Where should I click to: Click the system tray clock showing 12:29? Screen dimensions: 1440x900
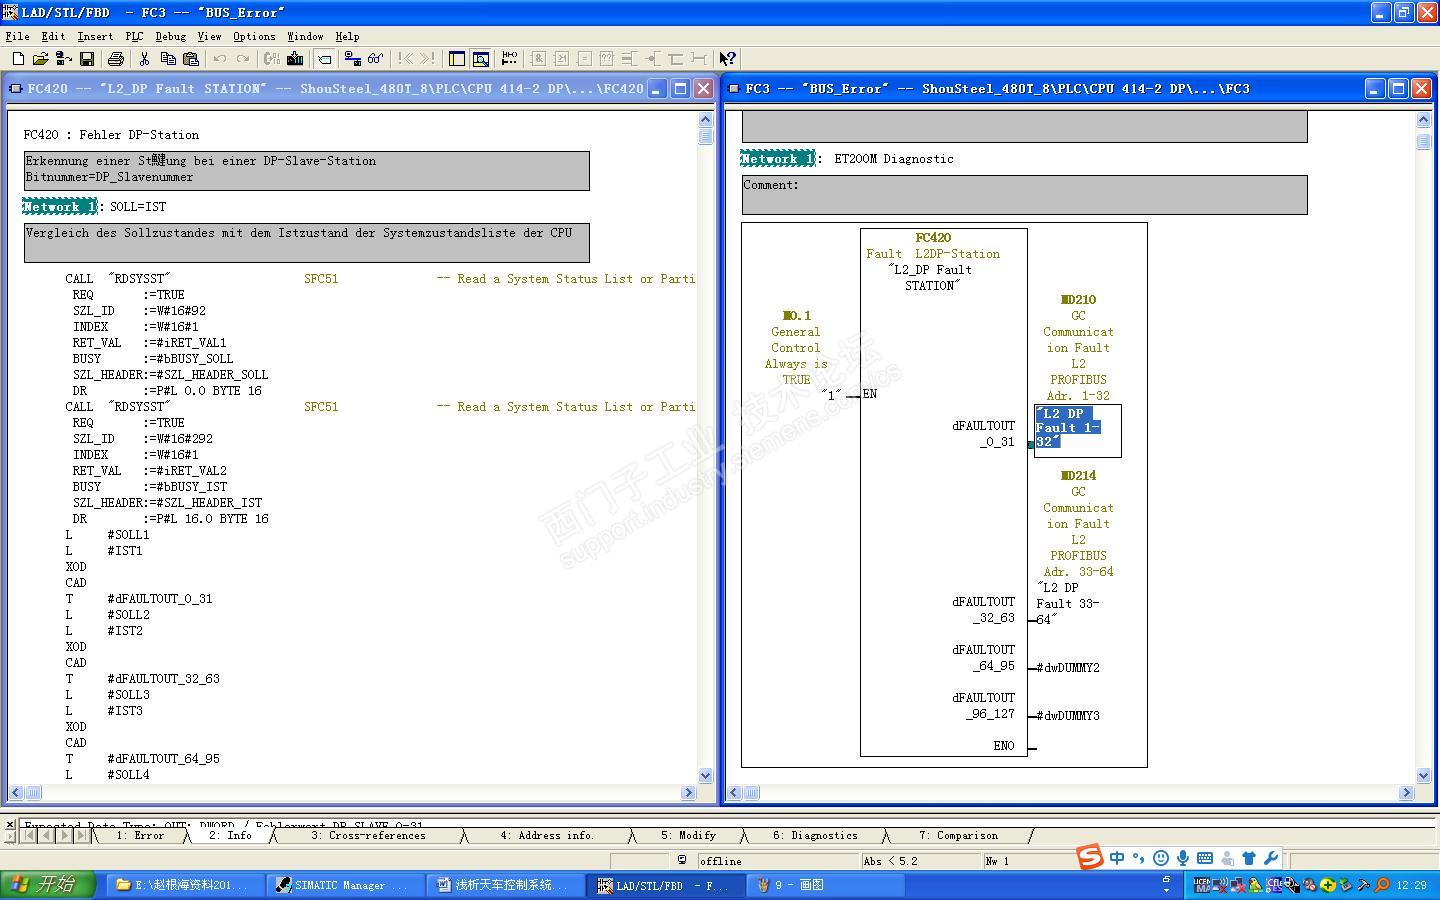[1411, 885]
